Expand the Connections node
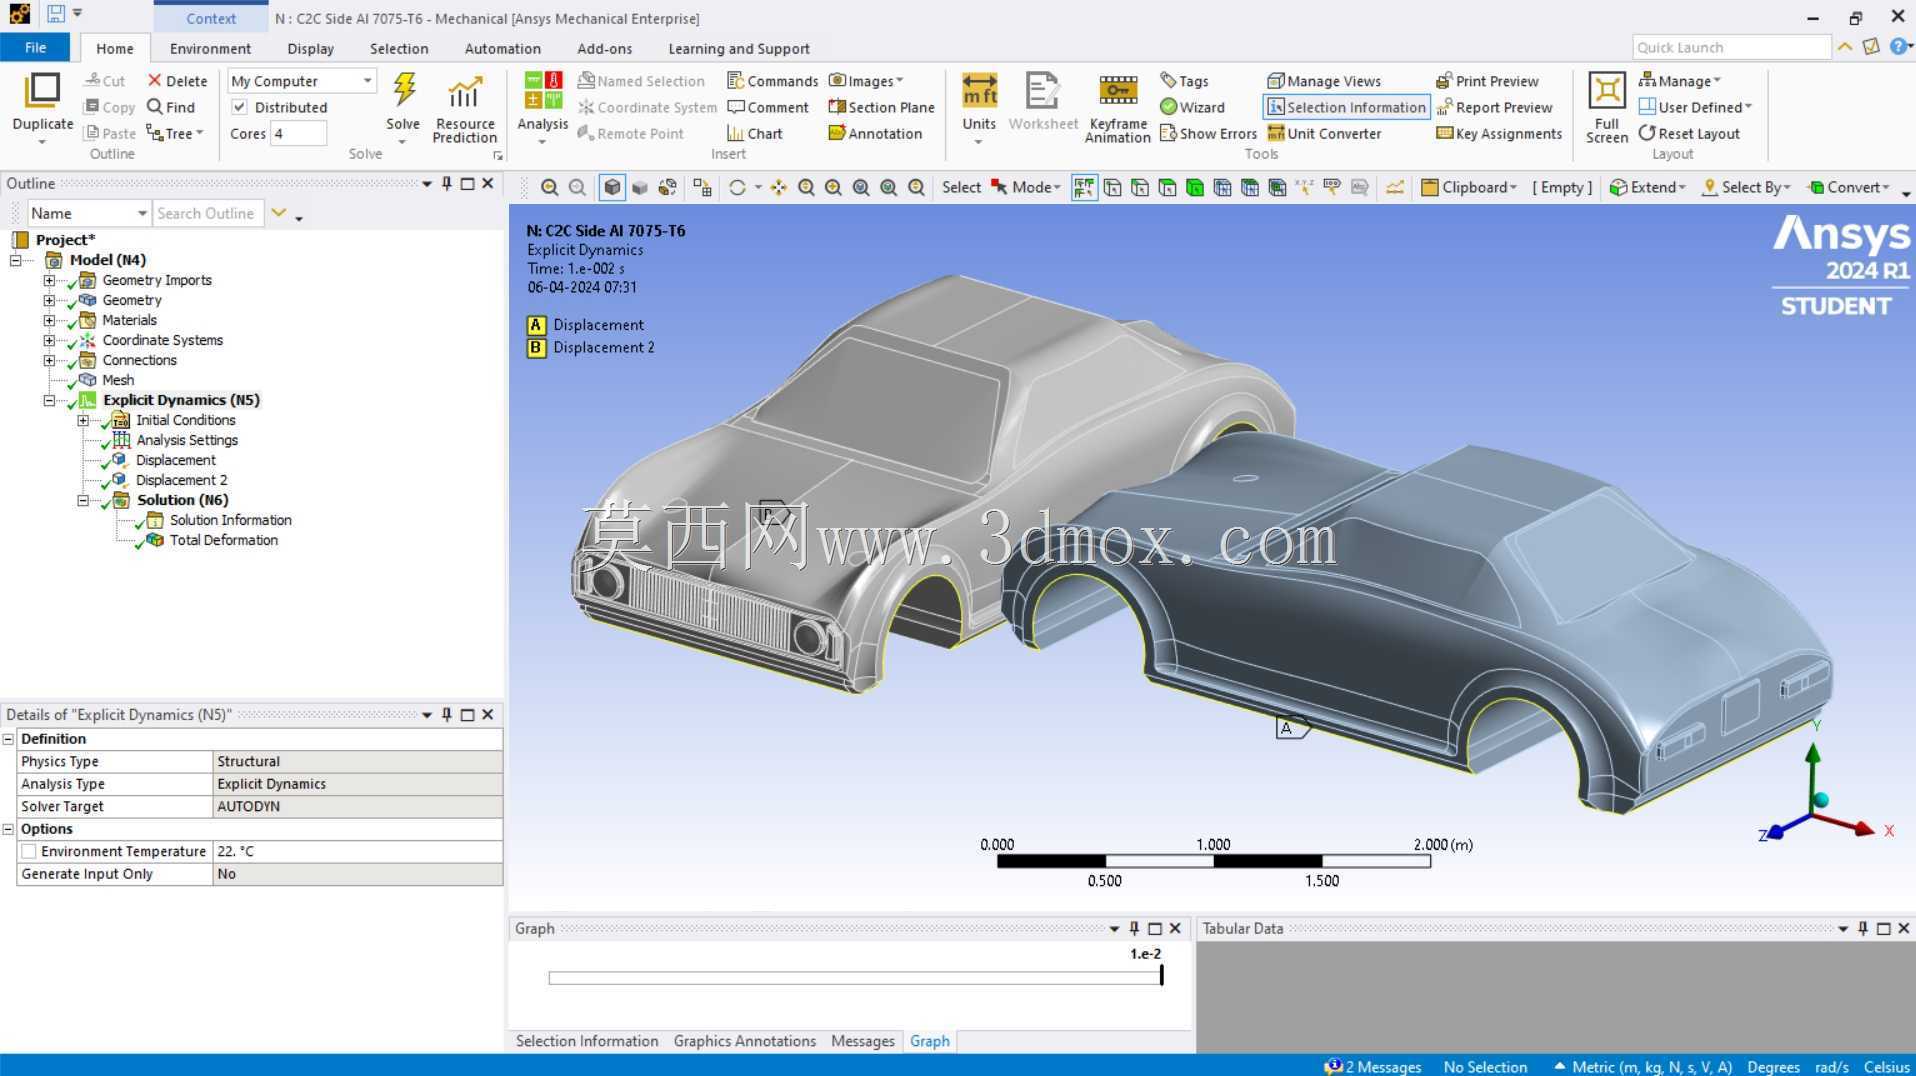Image resolution: width=1916 pixels, height=1076 pixels. [x=49, y=360]
